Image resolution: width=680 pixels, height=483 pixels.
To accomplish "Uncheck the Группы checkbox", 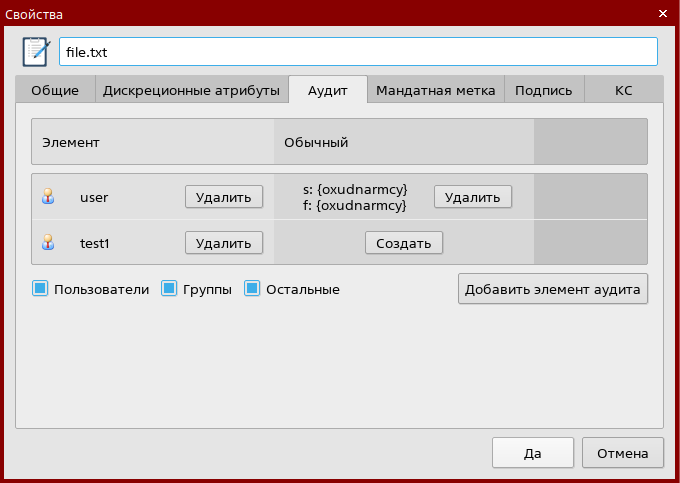I will pyautogui.click(x=169, y=289).
